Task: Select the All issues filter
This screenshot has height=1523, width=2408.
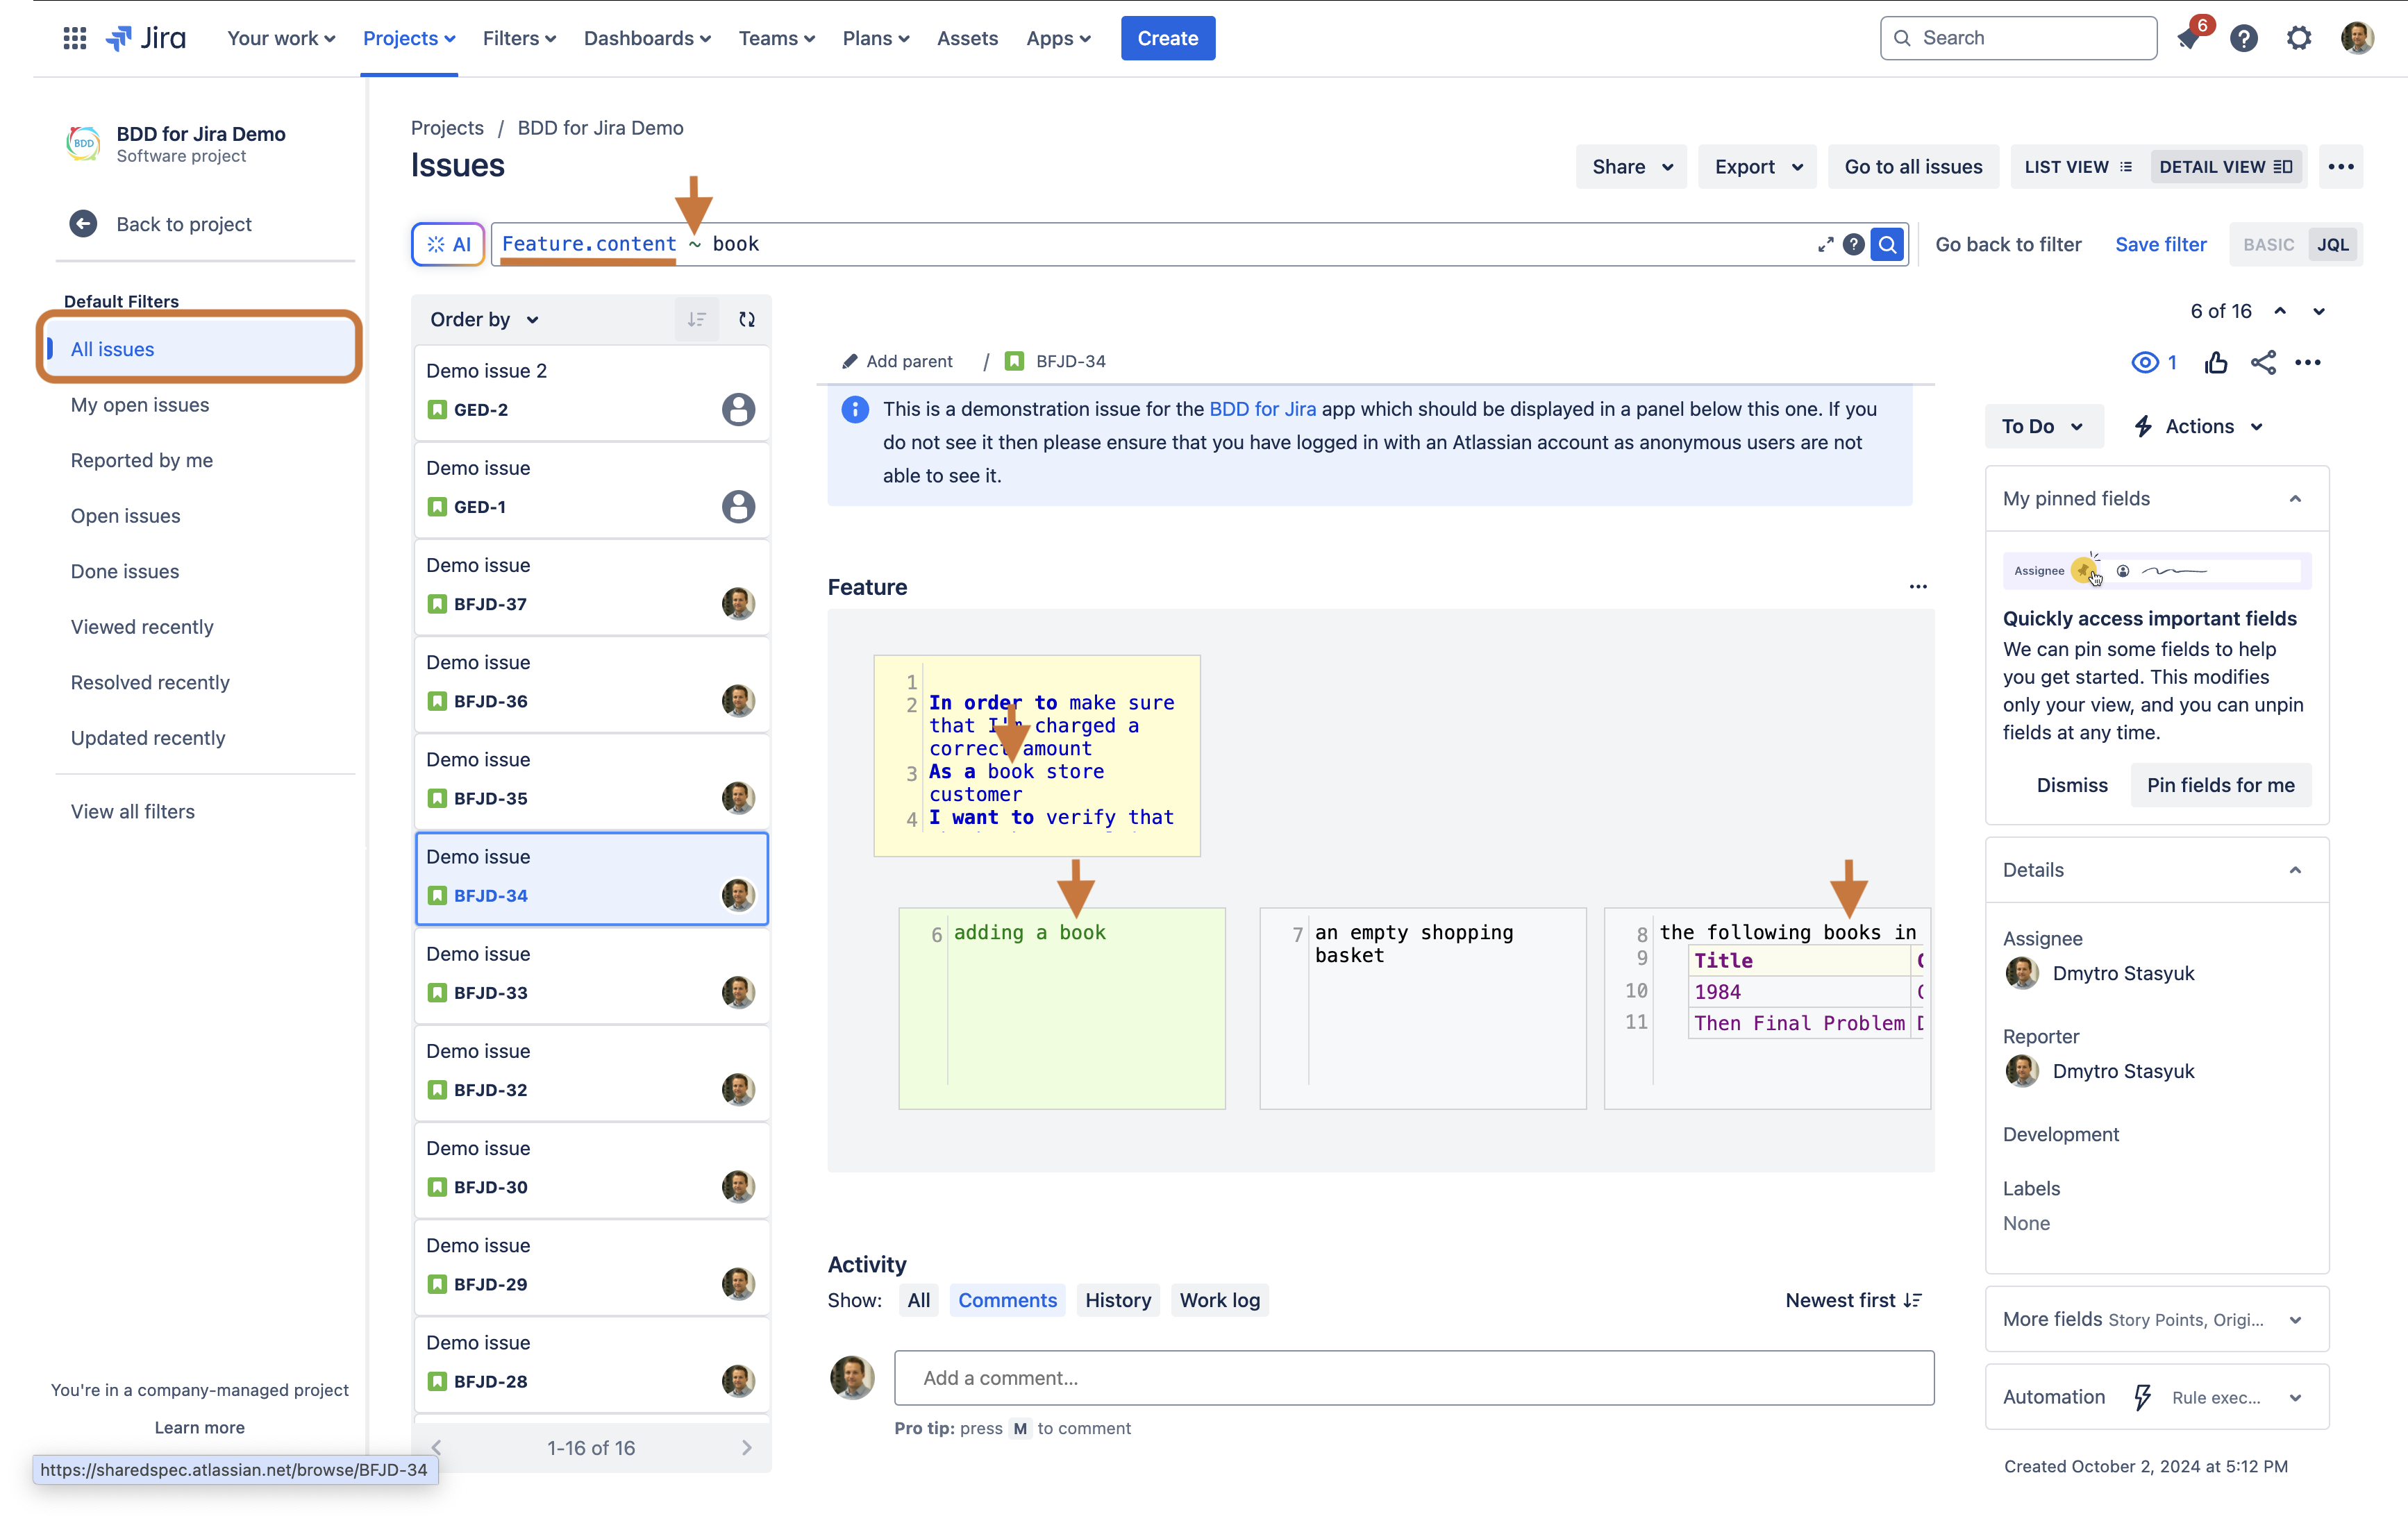Action: click(200, 349)
